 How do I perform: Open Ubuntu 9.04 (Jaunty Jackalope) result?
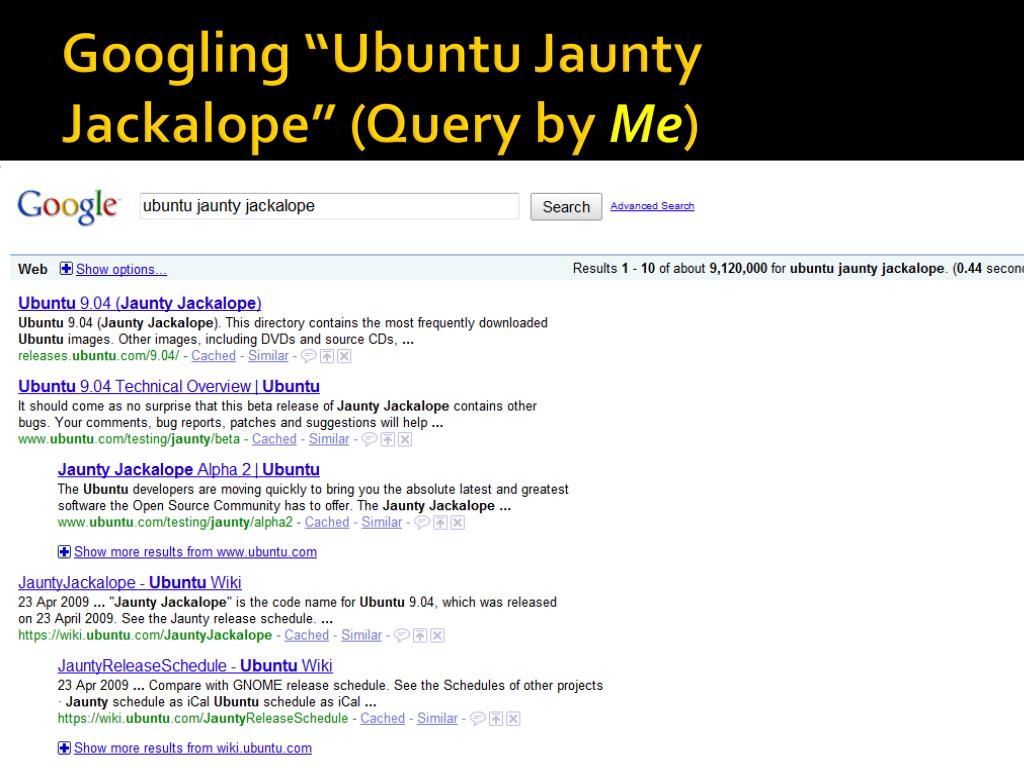[x=140, y=303]
